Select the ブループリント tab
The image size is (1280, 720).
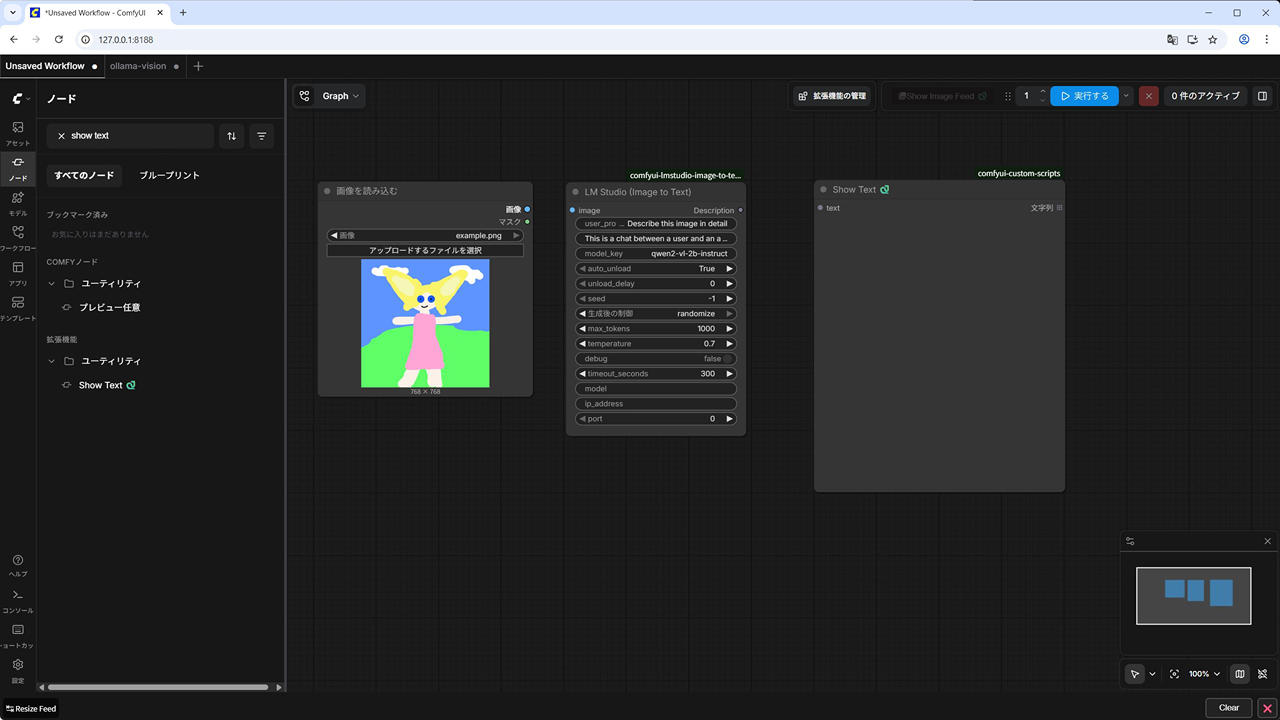tap(169, 175)
